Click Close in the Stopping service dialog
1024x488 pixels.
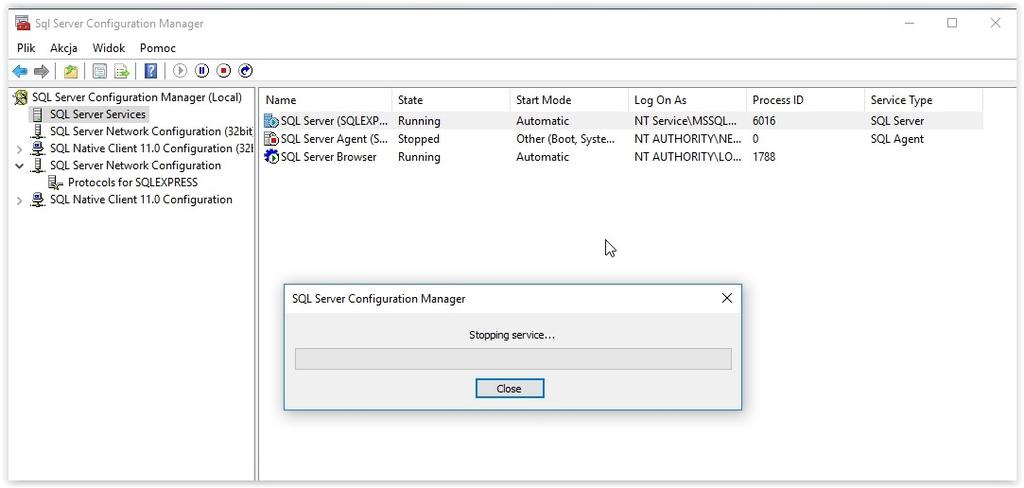pos(509,389)
